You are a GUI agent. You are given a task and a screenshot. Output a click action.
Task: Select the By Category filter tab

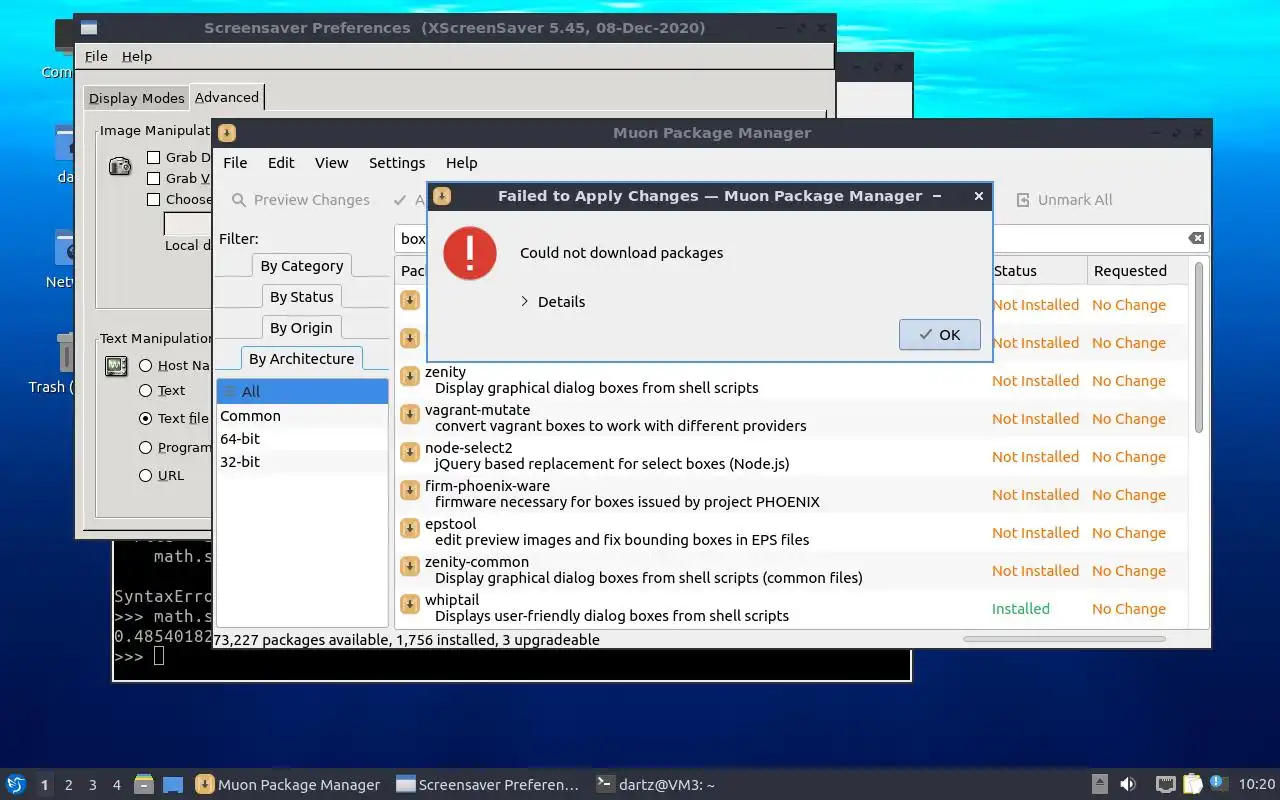[301, 266]
